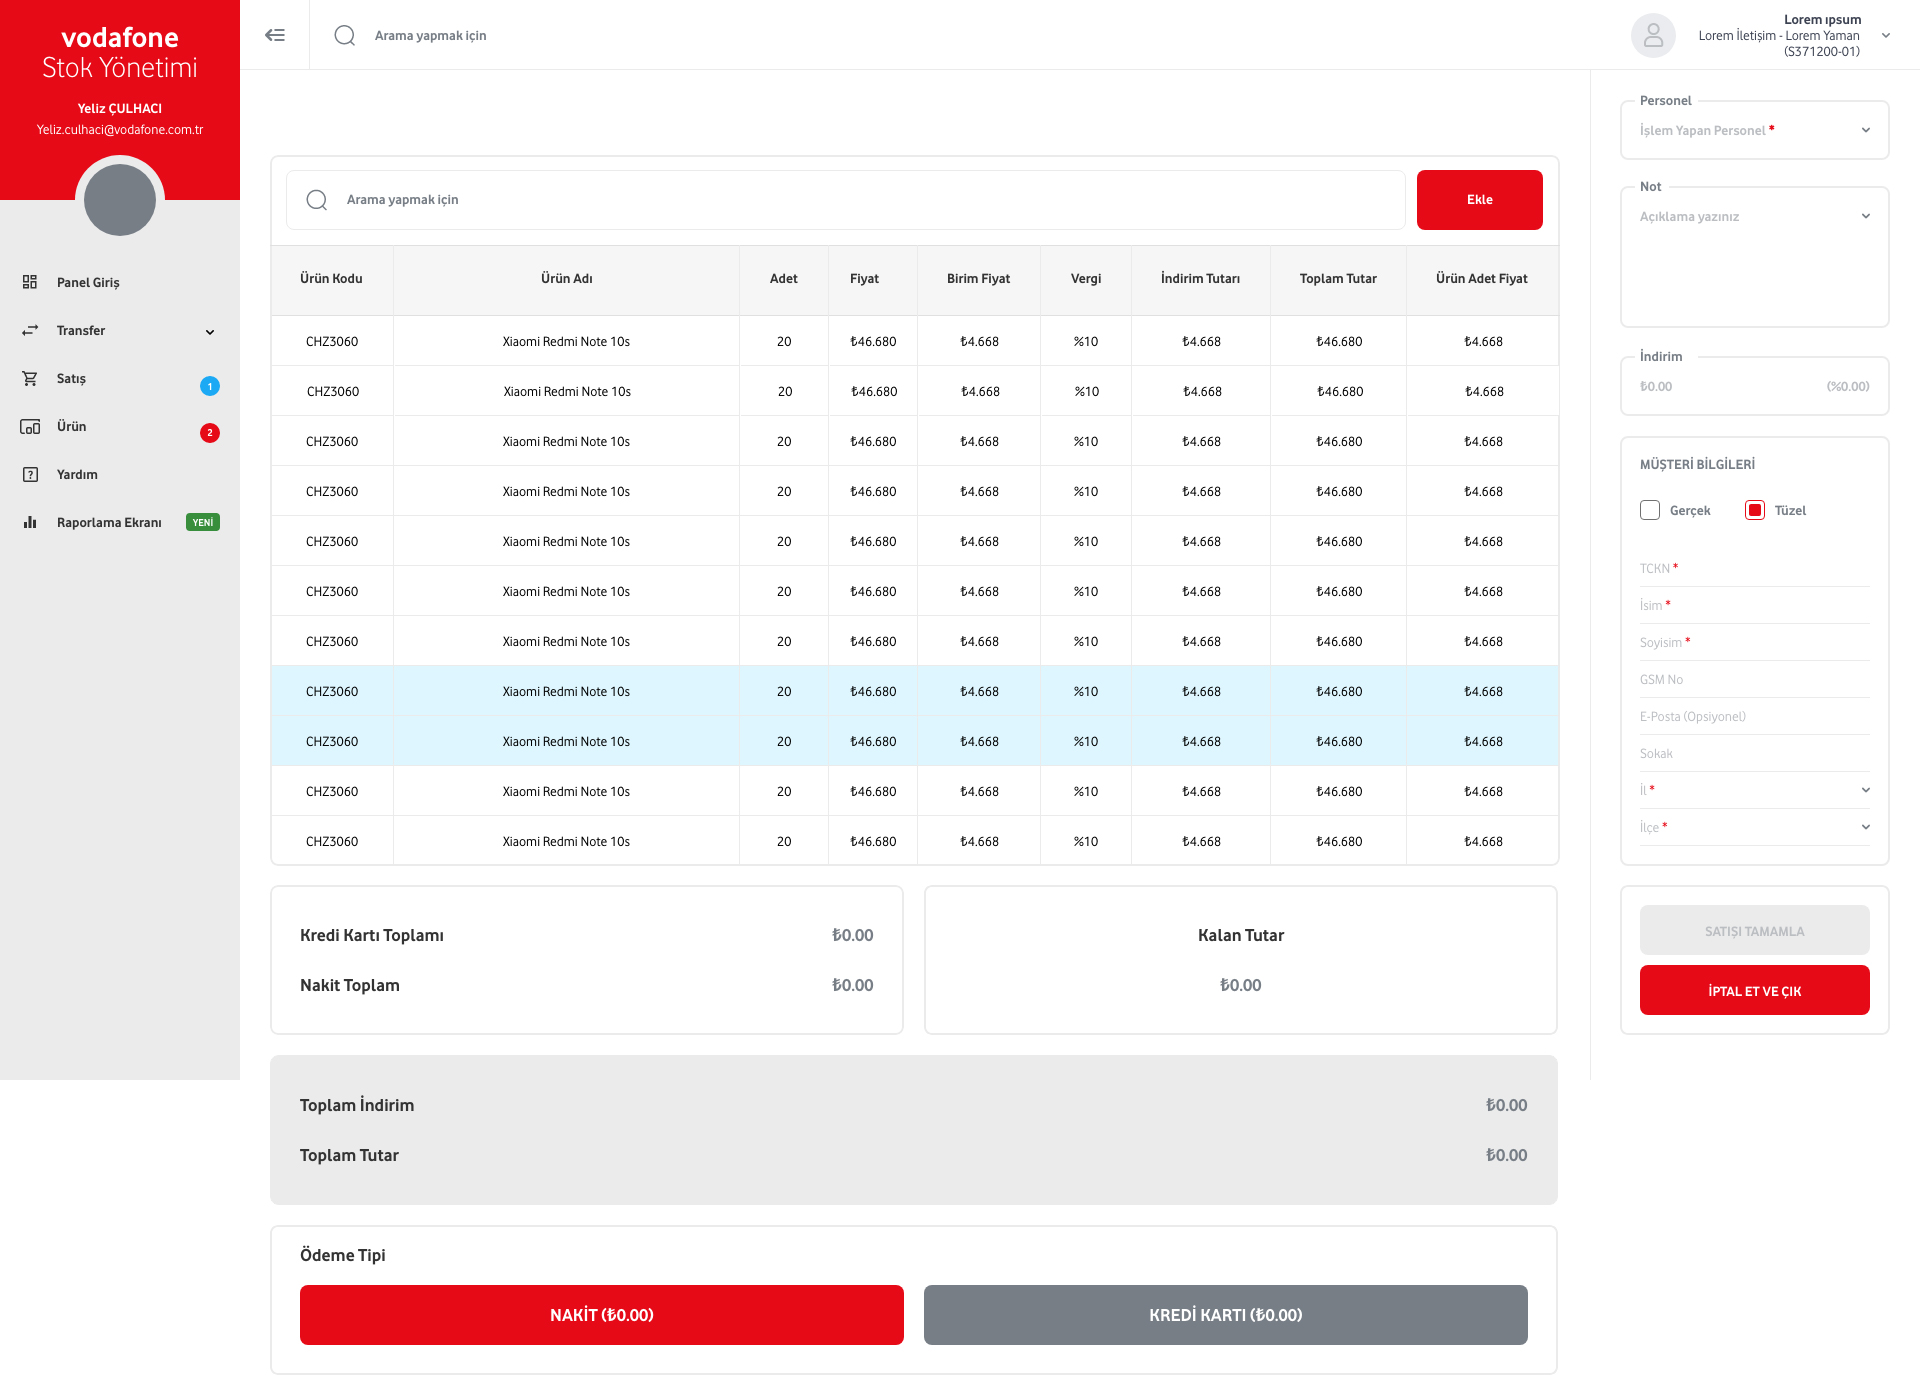
Task: Click Nakit Toplam label
Action: click(x=350, y=985)
